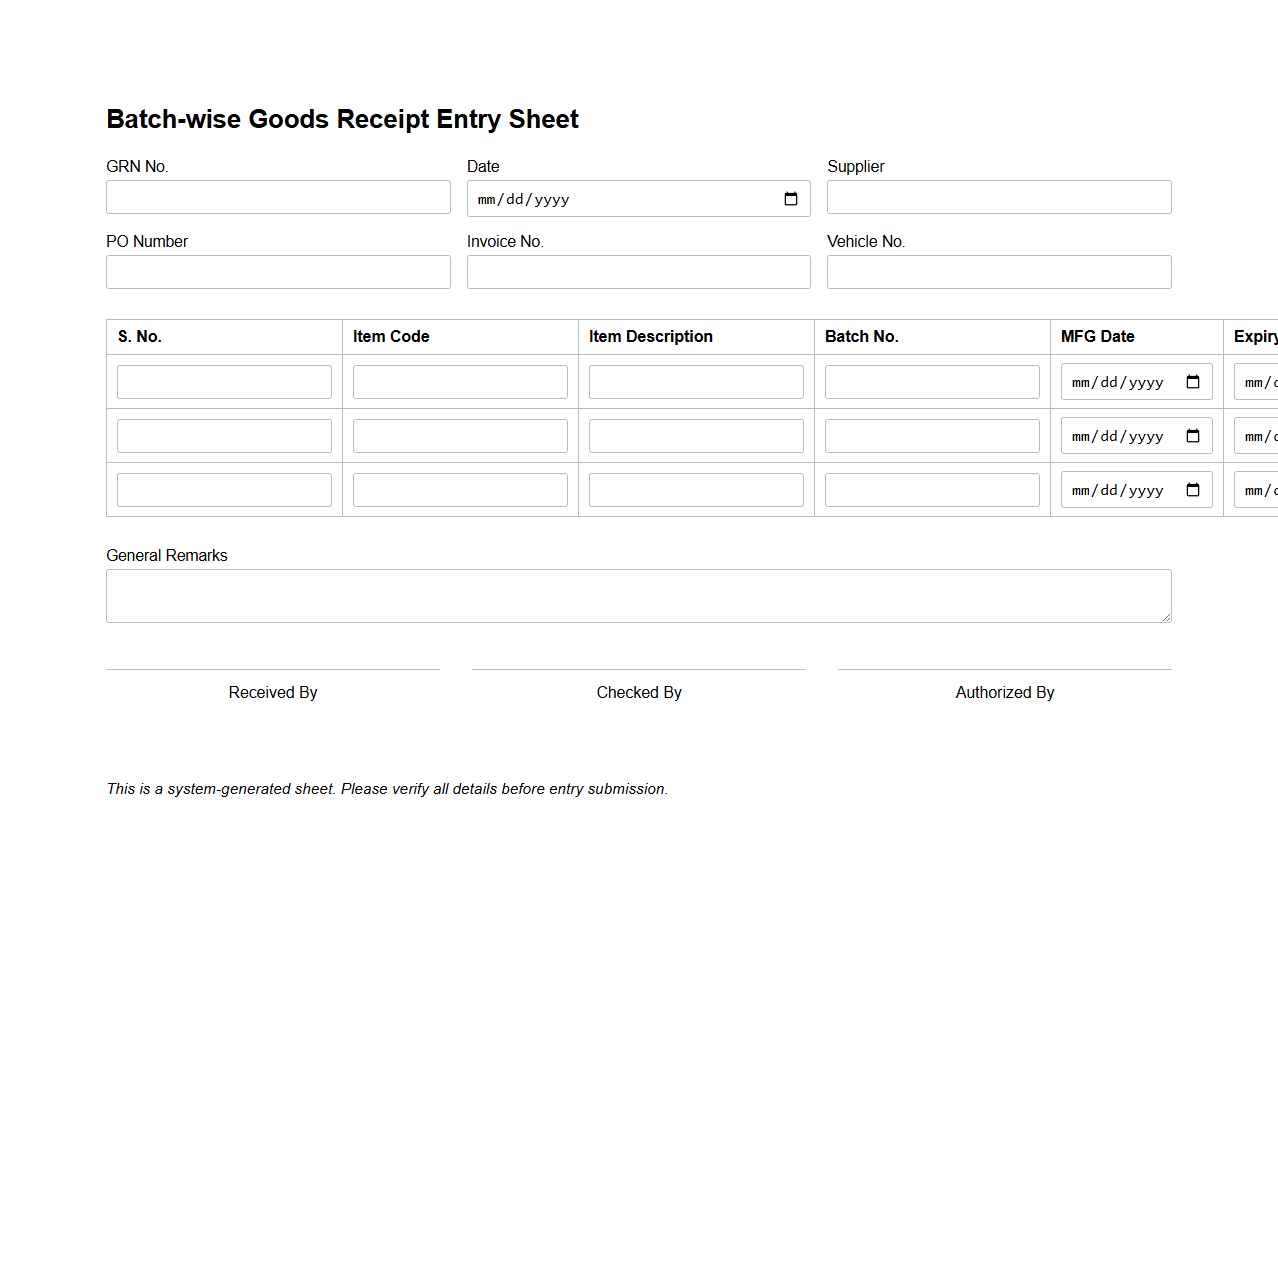Select the first row Item Code field

tap(460, 381)
